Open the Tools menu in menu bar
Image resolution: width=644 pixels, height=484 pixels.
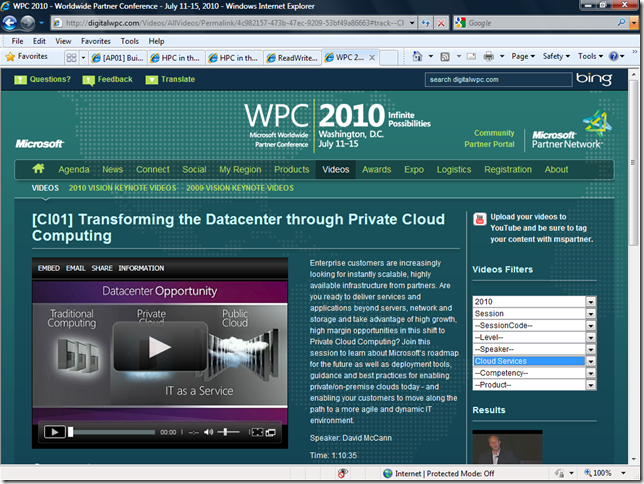pyautogui.click(x=130, y=41)
